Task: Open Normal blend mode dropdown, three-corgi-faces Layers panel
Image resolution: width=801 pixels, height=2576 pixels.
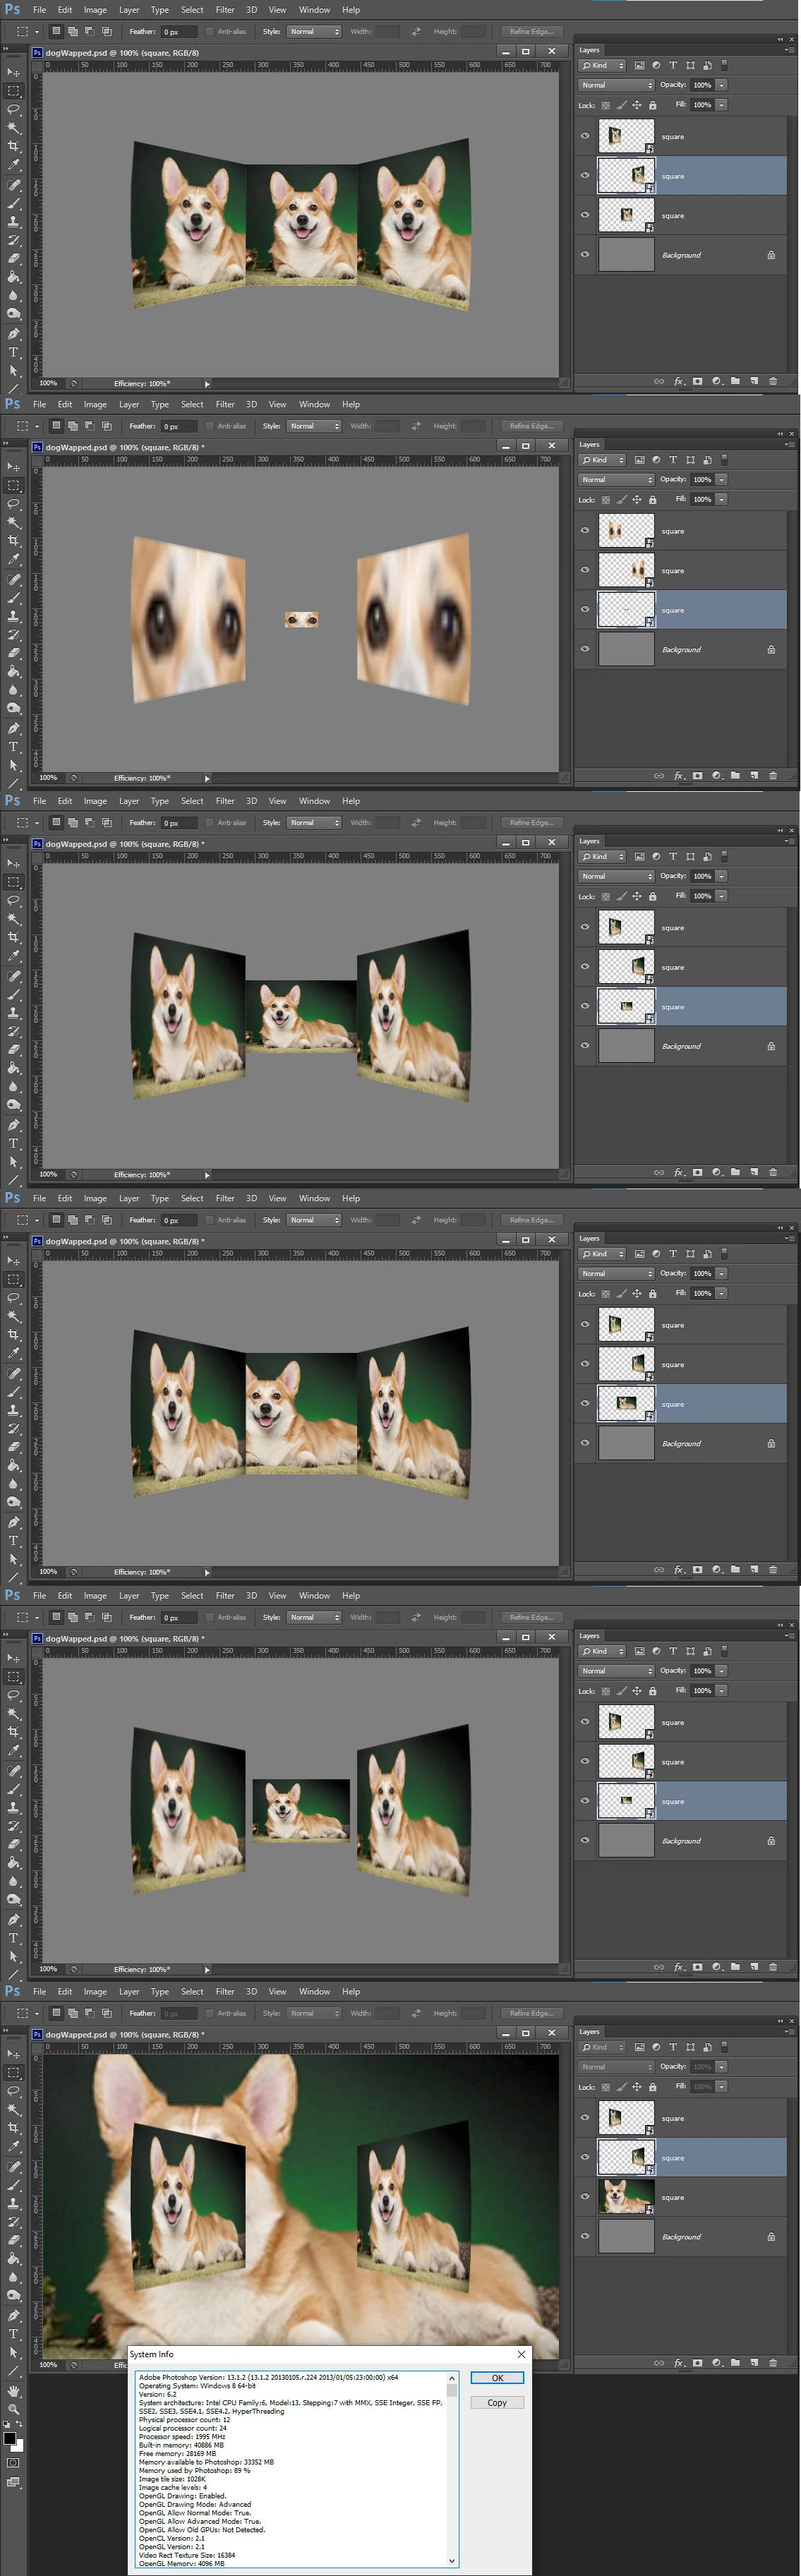Action: 616,85
